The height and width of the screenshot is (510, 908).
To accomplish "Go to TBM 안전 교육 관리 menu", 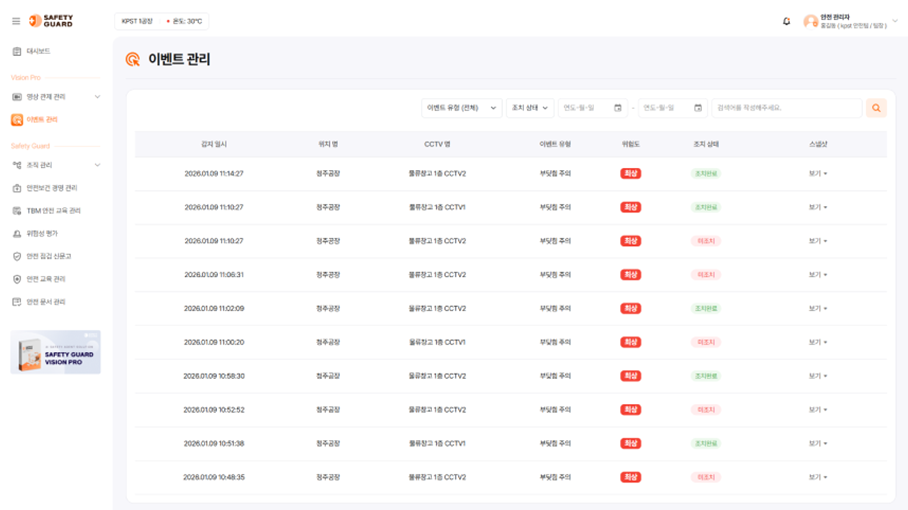I will tap(53, 211).
